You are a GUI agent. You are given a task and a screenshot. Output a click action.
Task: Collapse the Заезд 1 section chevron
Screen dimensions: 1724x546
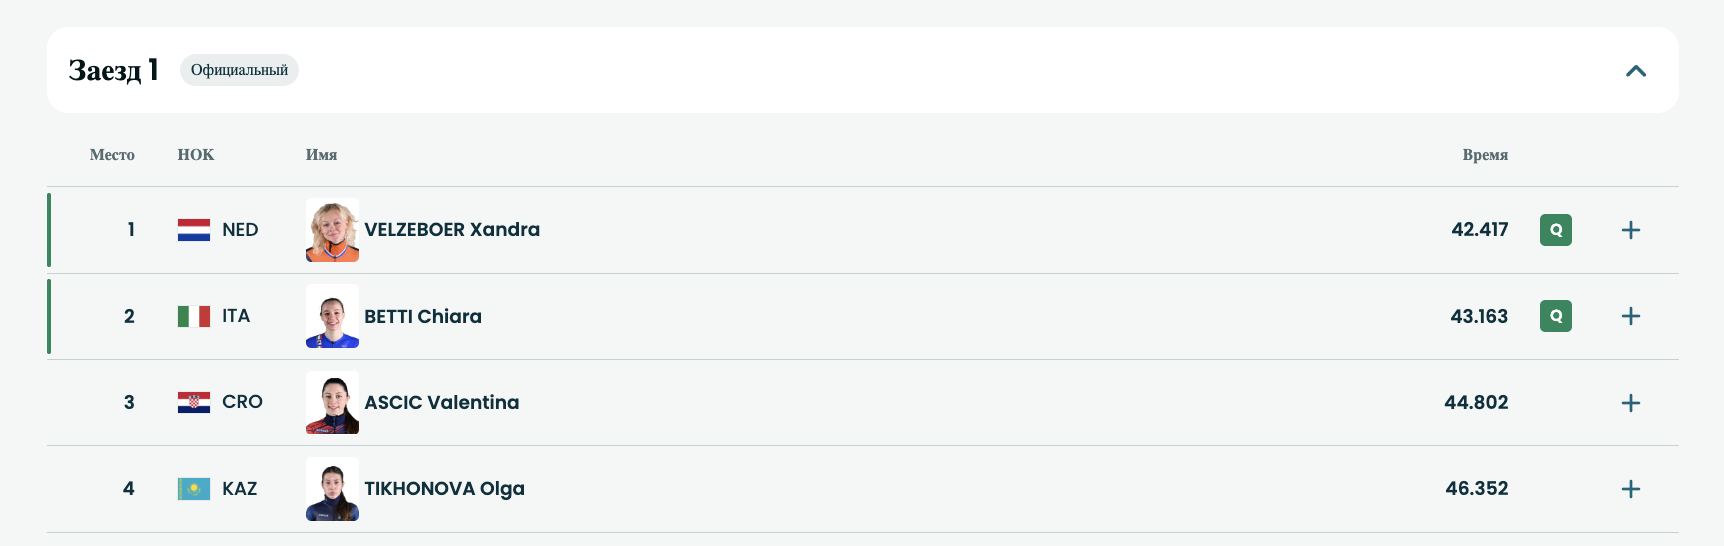(1636, 71)
